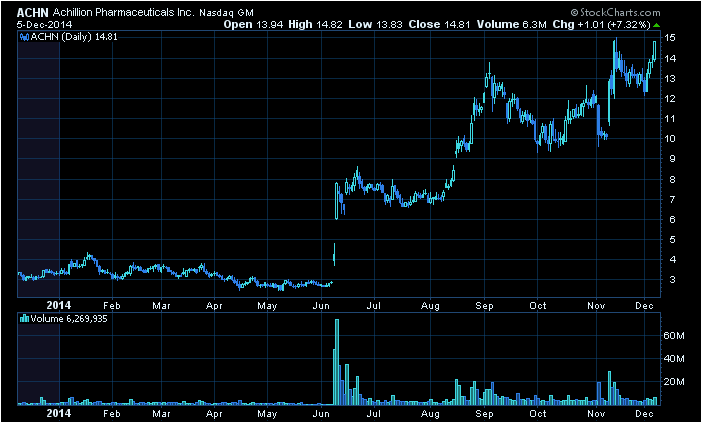Image resolution: width=702 pixels, height=423 pixels.
Task: Click the candlestick icon beside ACHN (Daily)
Action: [25, 37]
